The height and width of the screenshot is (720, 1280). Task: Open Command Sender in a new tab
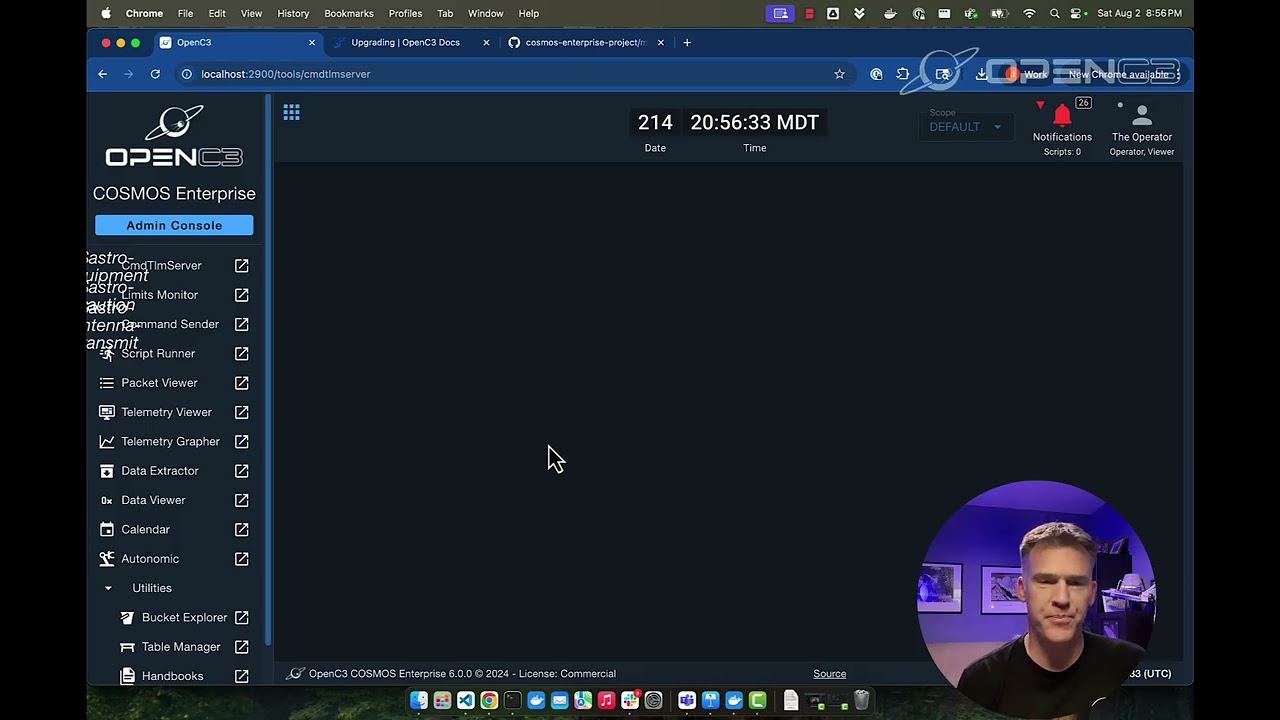pyautogui.click(x=242, y=324)
